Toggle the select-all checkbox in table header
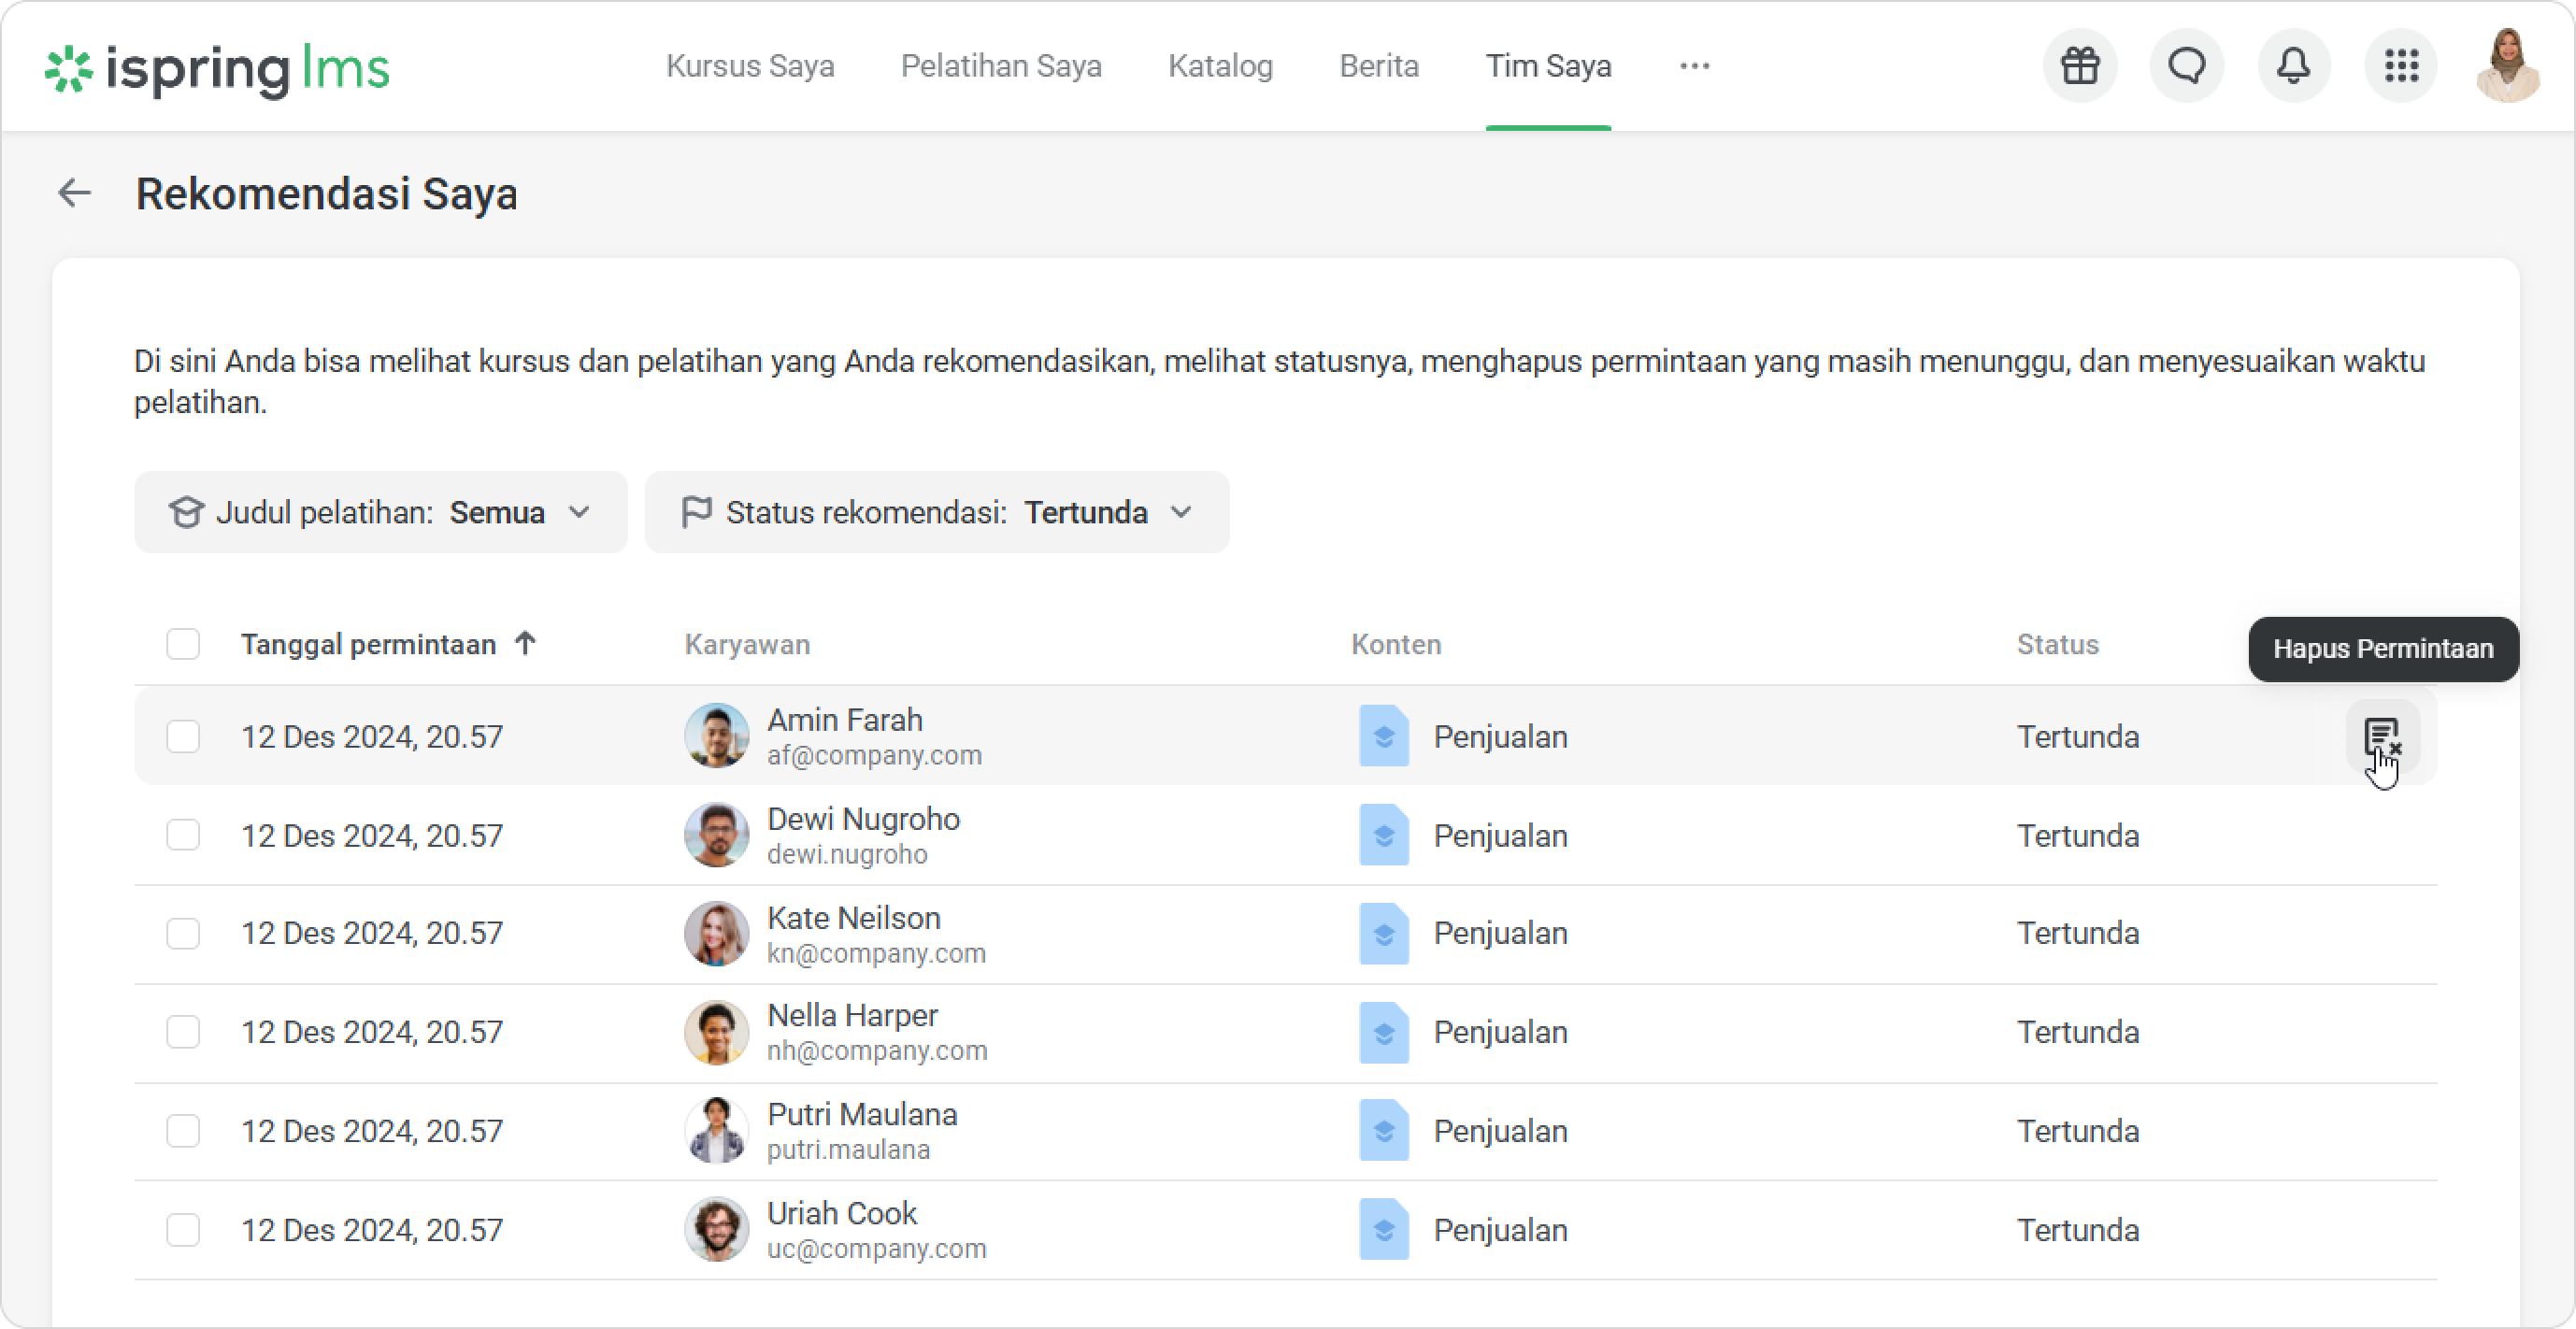Image resolution: width=2576 pixels, height=1329 pixels. [183, 644]
